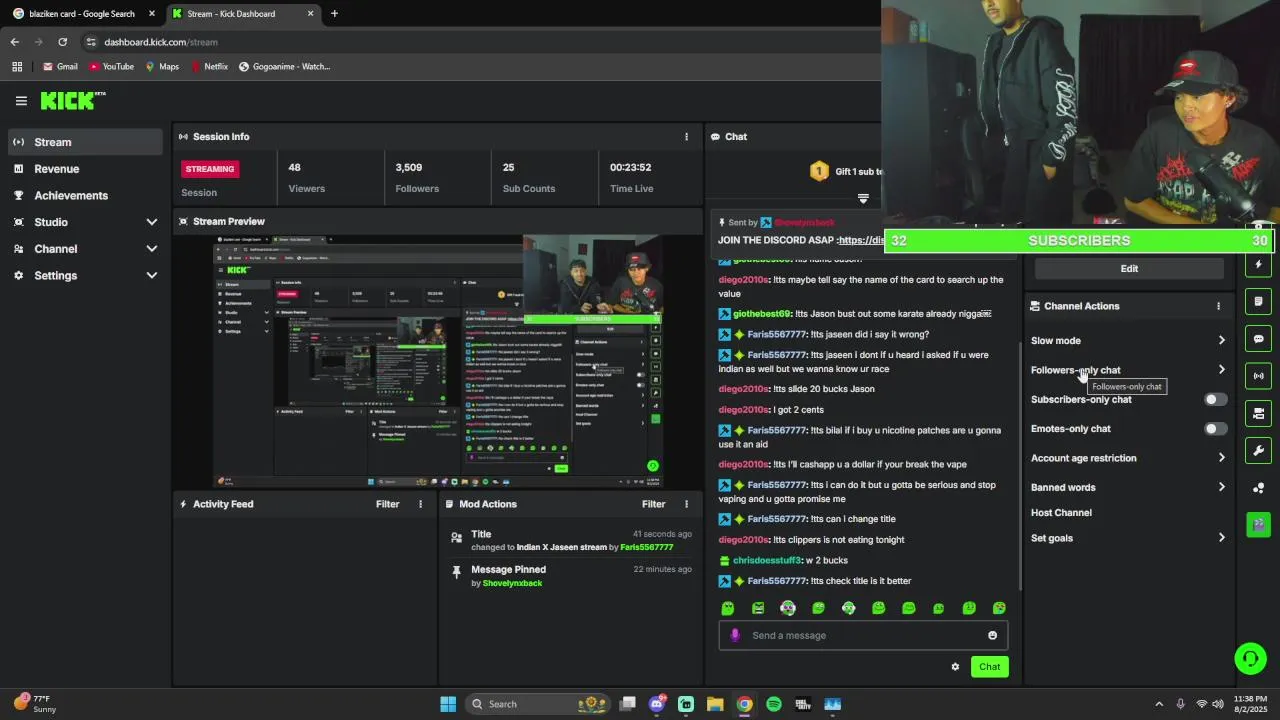Select Revenue in the sidebar
Screen dimensions: 1280x720
coord(85,169)
